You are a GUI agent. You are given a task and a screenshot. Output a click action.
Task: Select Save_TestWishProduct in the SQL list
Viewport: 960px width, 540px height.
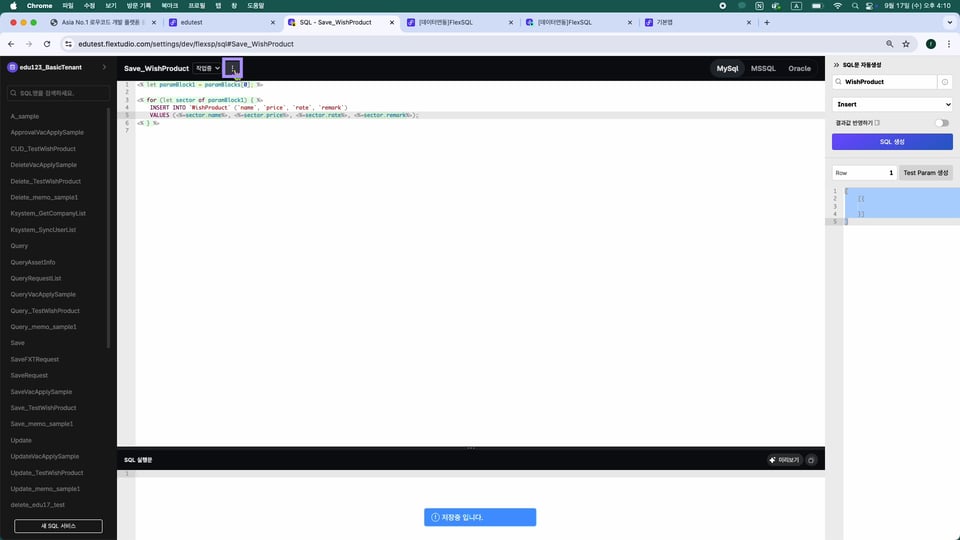point(43,408)
